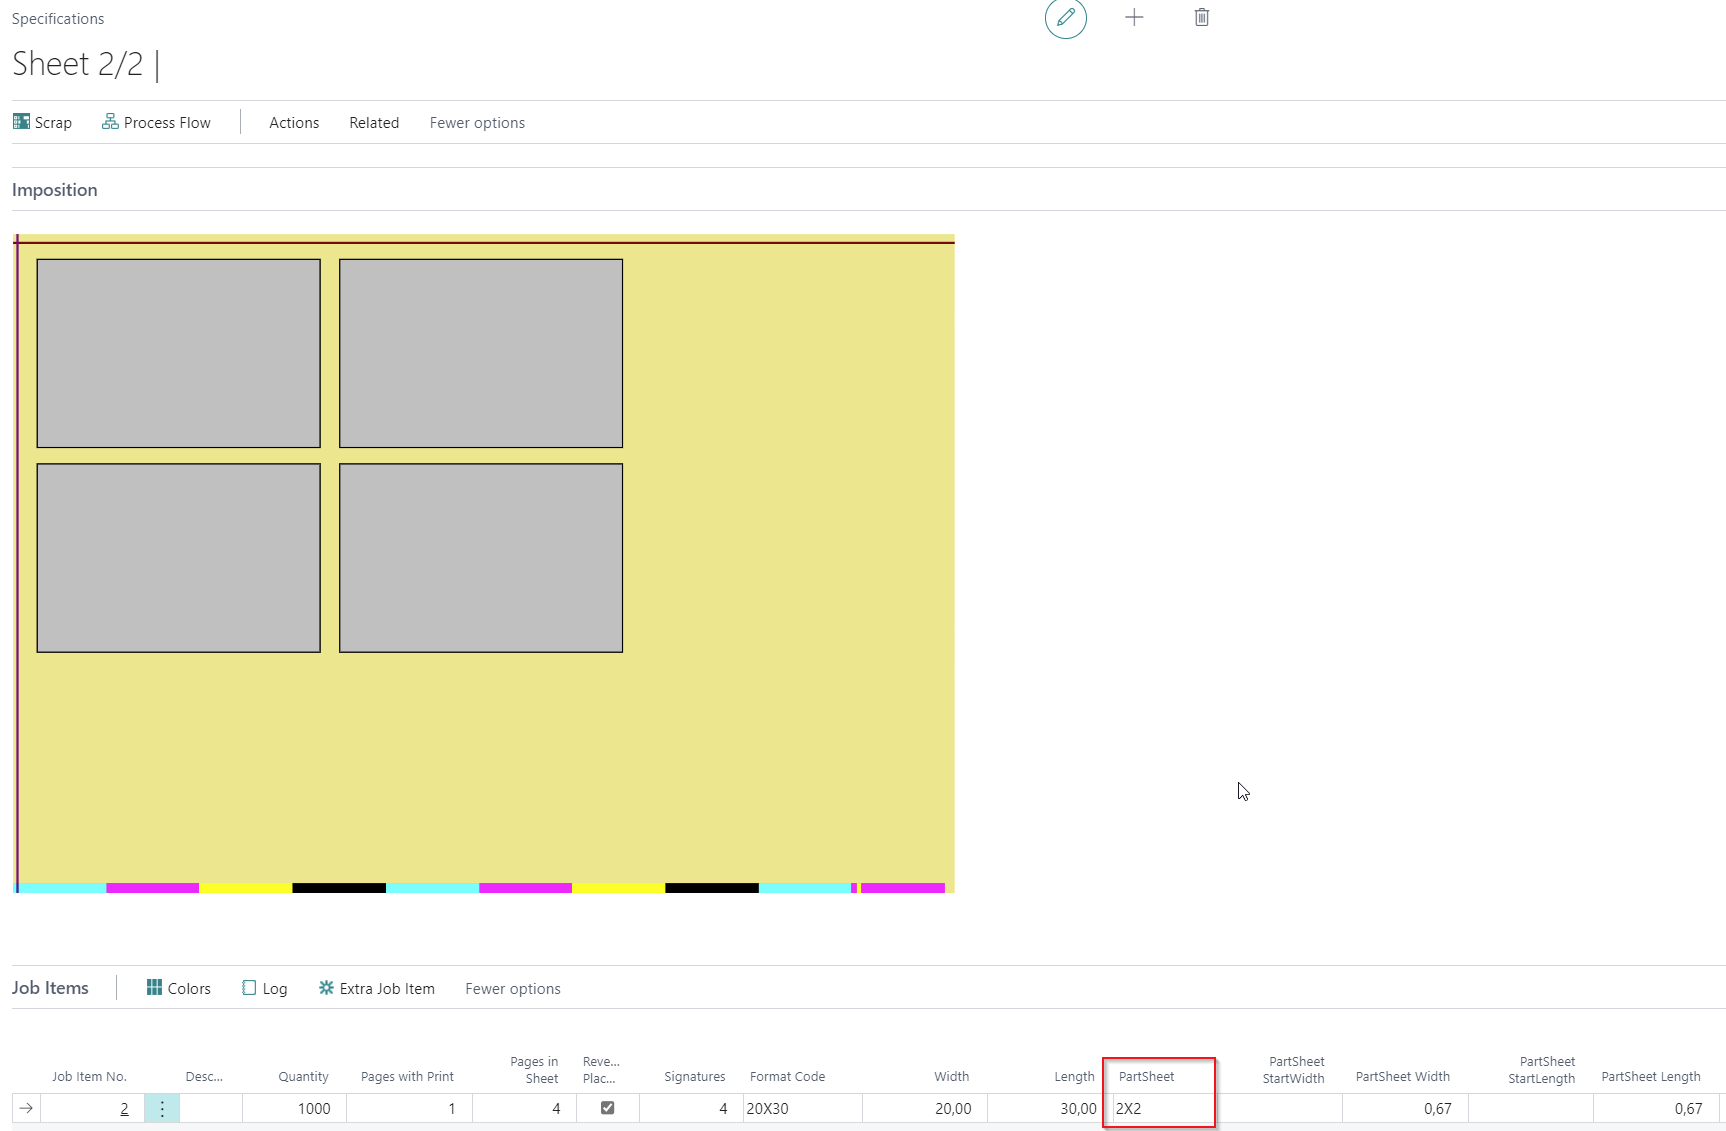This screenshot has height=1131, width=1726.
Task: Collapse the Job Items section header
Action: (50, 988)
